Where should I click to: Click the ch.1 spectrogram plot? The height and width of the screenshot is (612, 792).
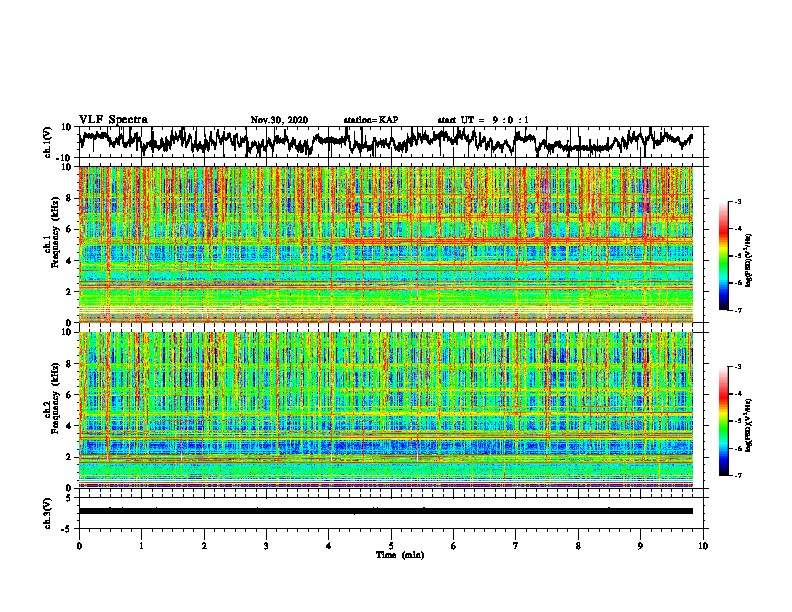(x=386, y=244)
